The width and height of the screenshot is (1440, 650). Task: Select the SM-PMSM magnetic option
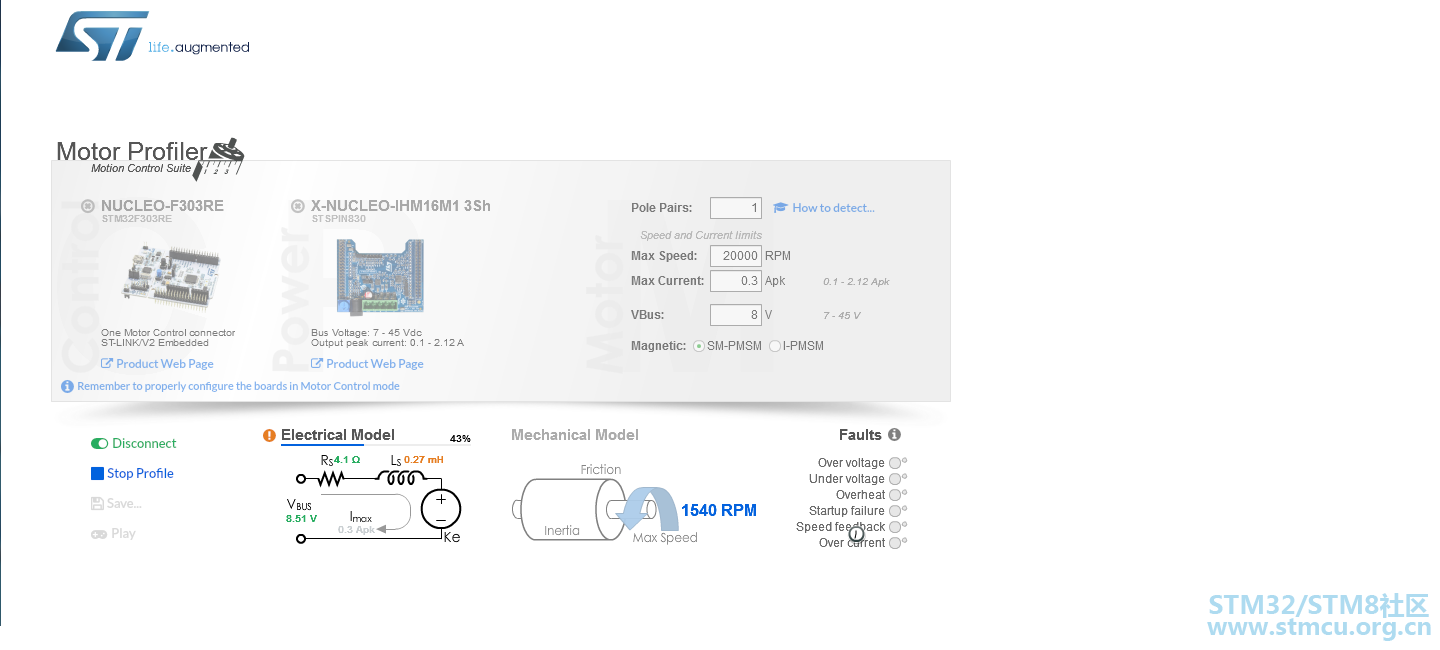pos(699,346)
